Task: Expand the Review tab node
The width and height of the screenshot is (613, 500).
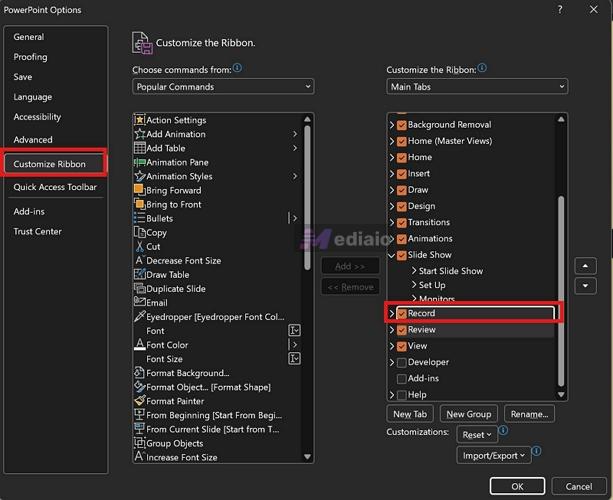Action: 392,330
